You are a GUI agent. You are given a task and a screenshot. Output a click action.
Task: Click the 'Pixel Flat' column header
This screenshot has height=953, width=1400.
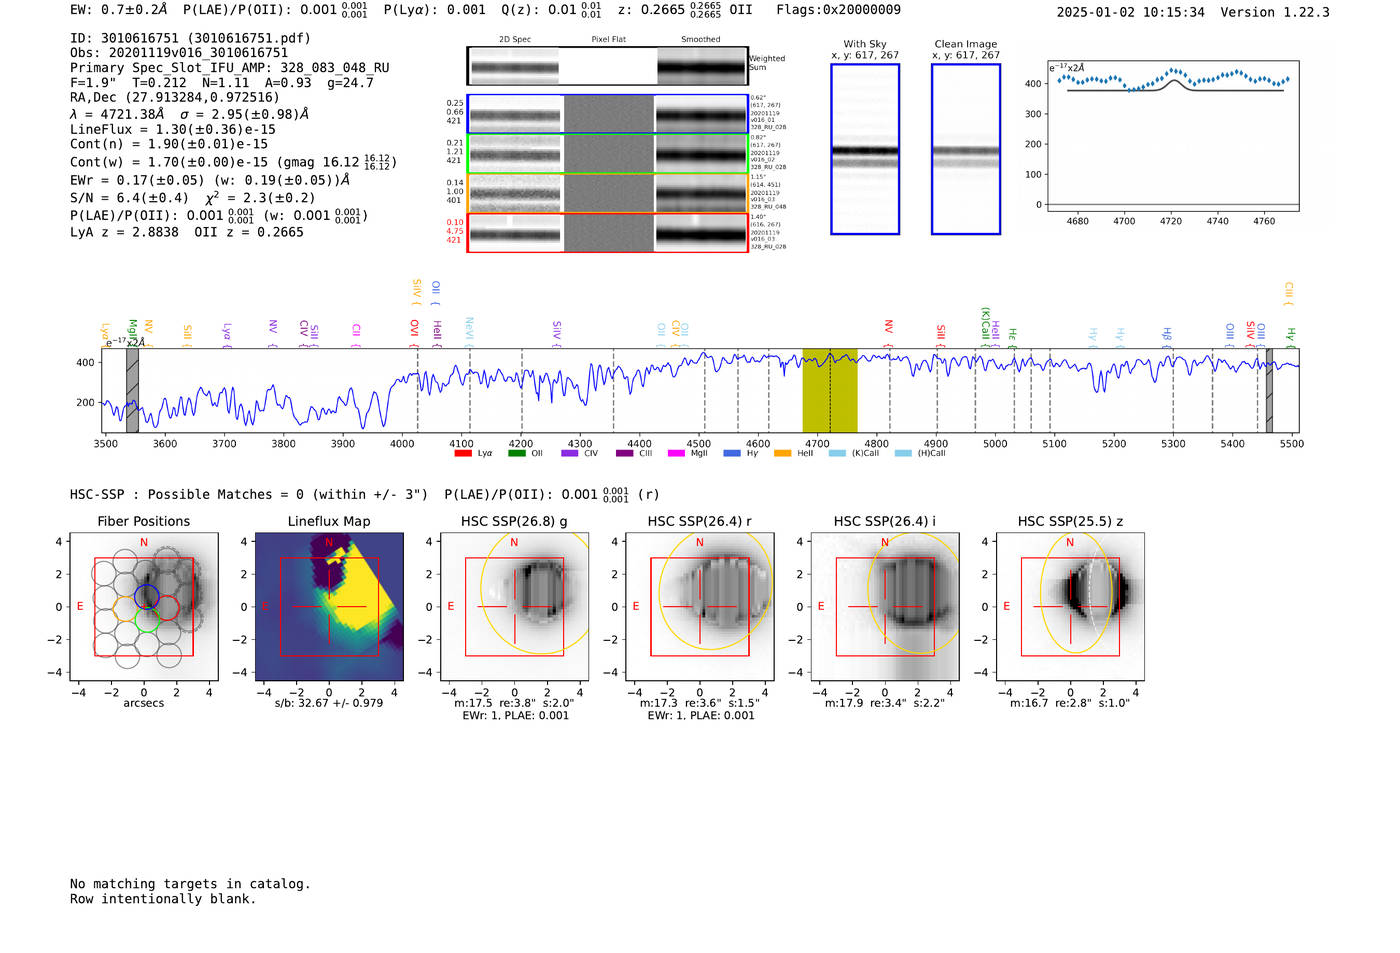(608, 39)
